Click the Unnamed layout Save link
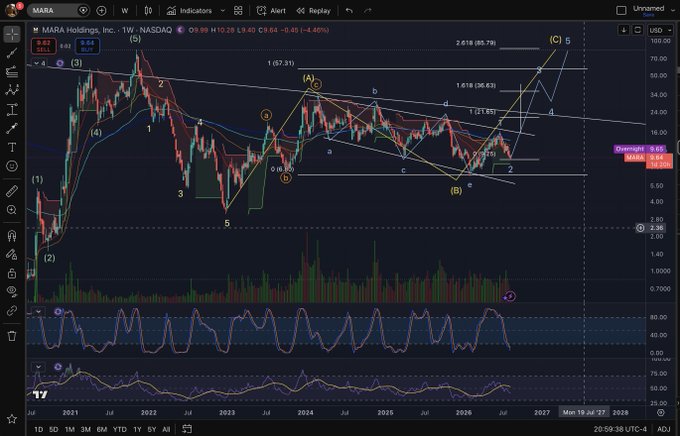This screenshot has height=436, width=680. pos(648,15)
